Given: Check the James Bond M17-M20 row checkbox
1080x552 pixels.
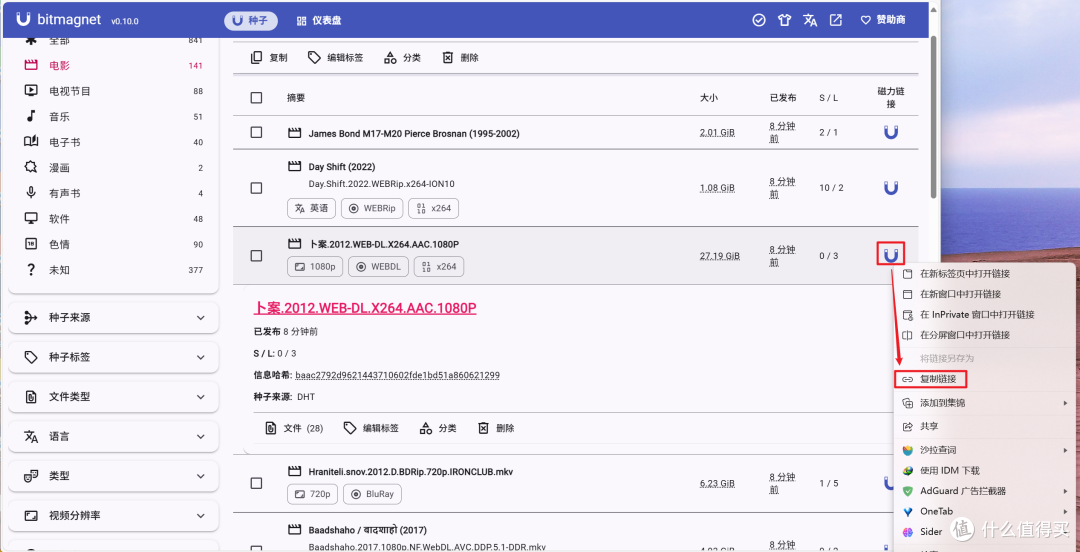Looking at the screenshot, I should click(256, 132).
